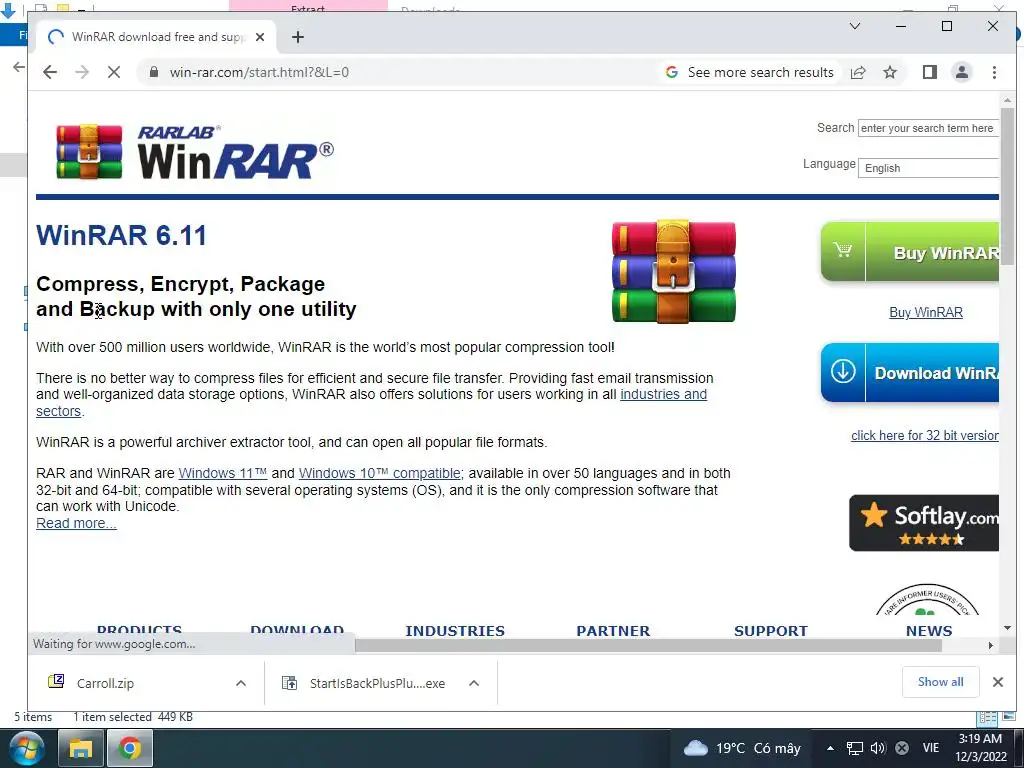The image size is (1024, 768).
Task: Focus the site Search input field
Action: [x=929, y=128]
